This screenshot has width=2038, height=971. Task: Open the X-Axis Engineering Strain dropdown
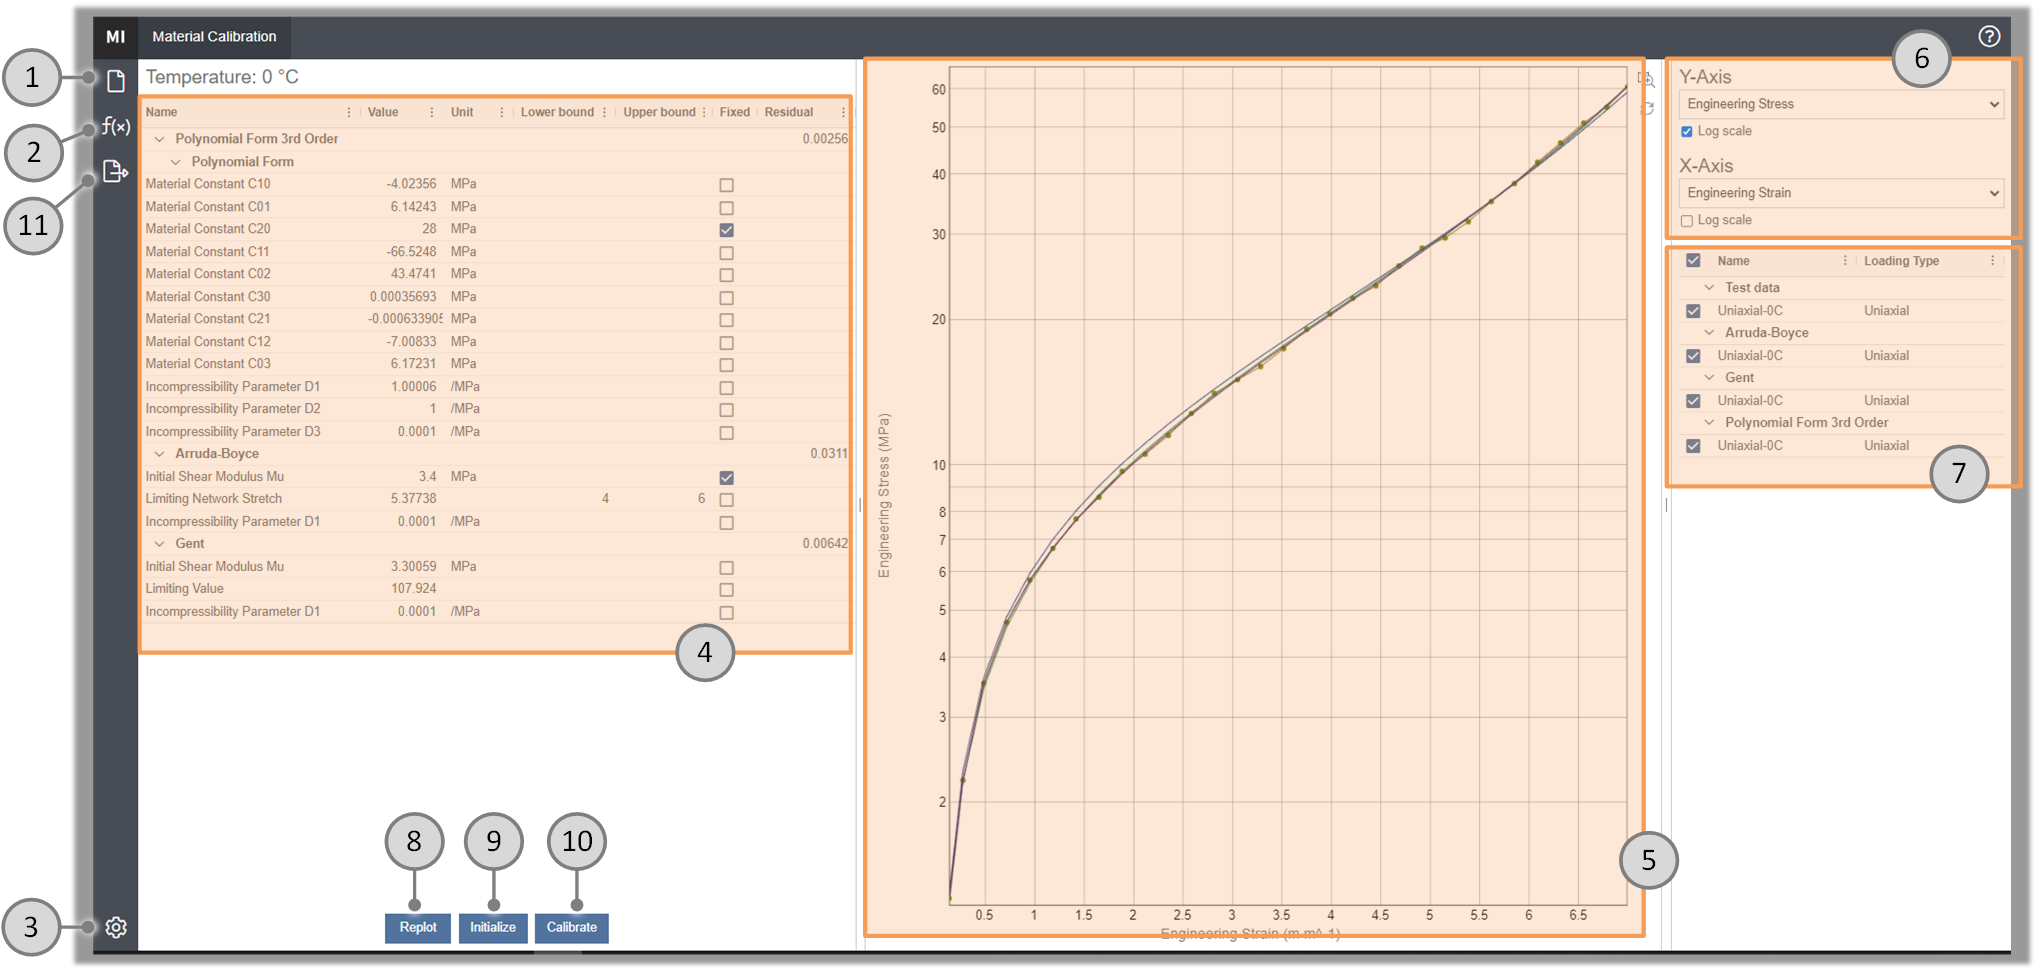[1841, 193]
